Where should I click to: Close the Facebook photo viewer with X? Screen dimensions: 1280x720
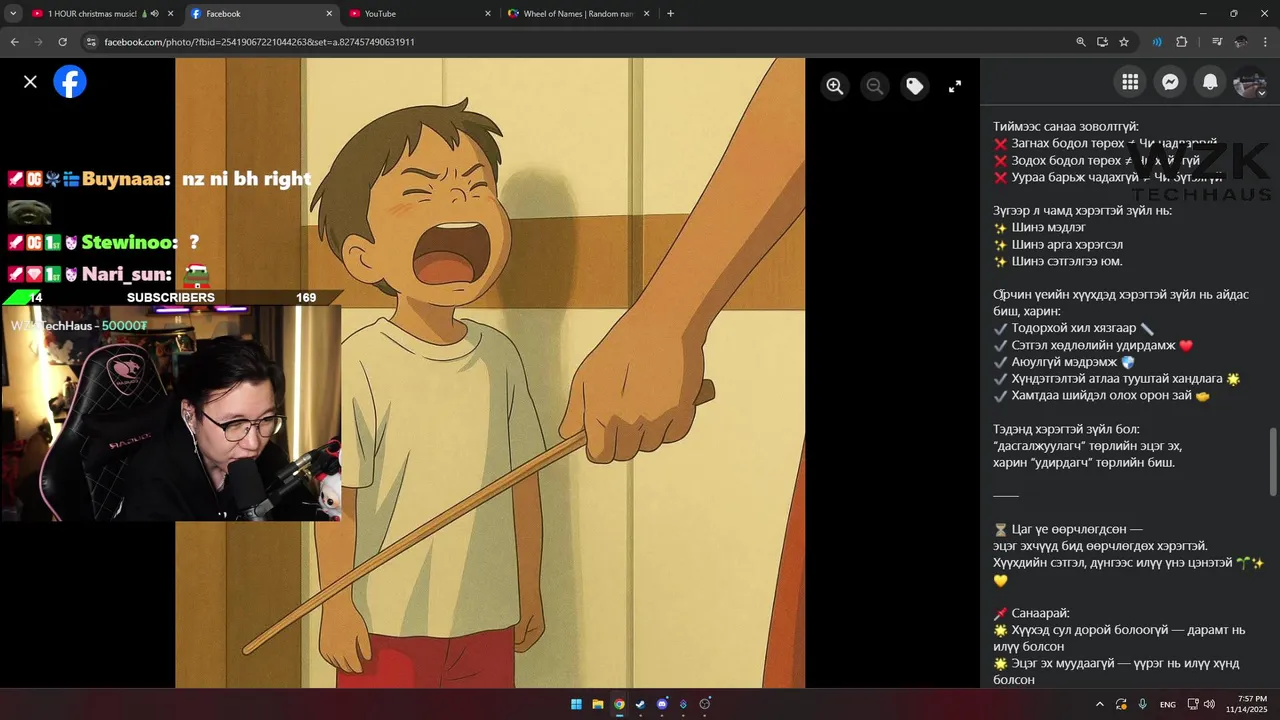point(30,82)
